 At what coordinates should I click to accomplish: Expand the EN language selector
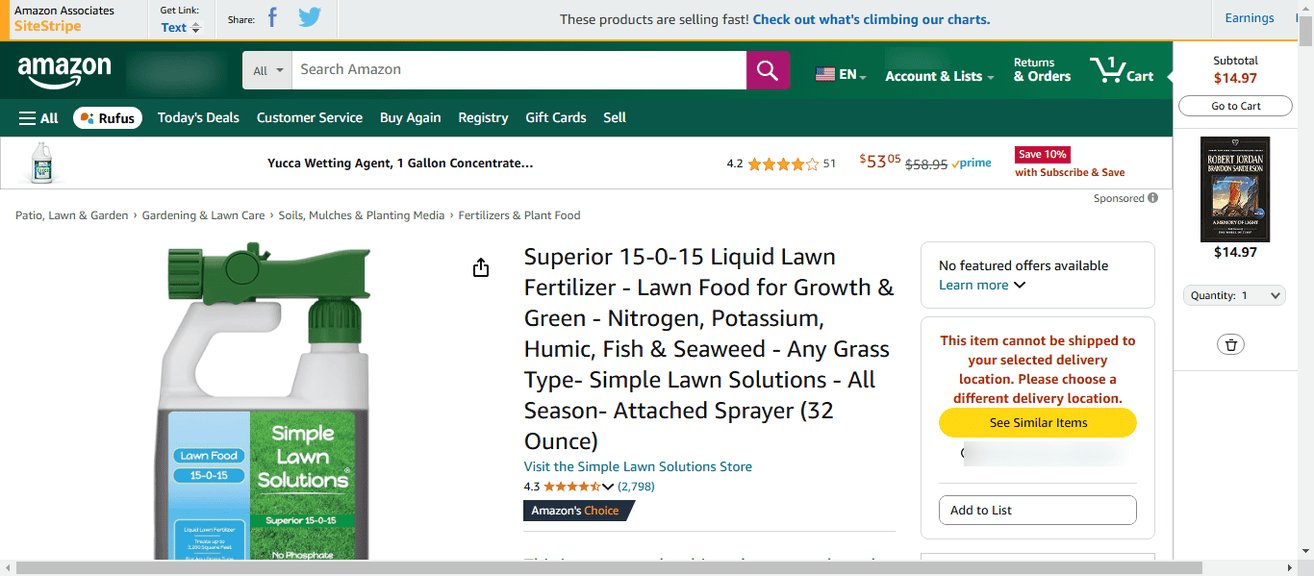[840, 75]
